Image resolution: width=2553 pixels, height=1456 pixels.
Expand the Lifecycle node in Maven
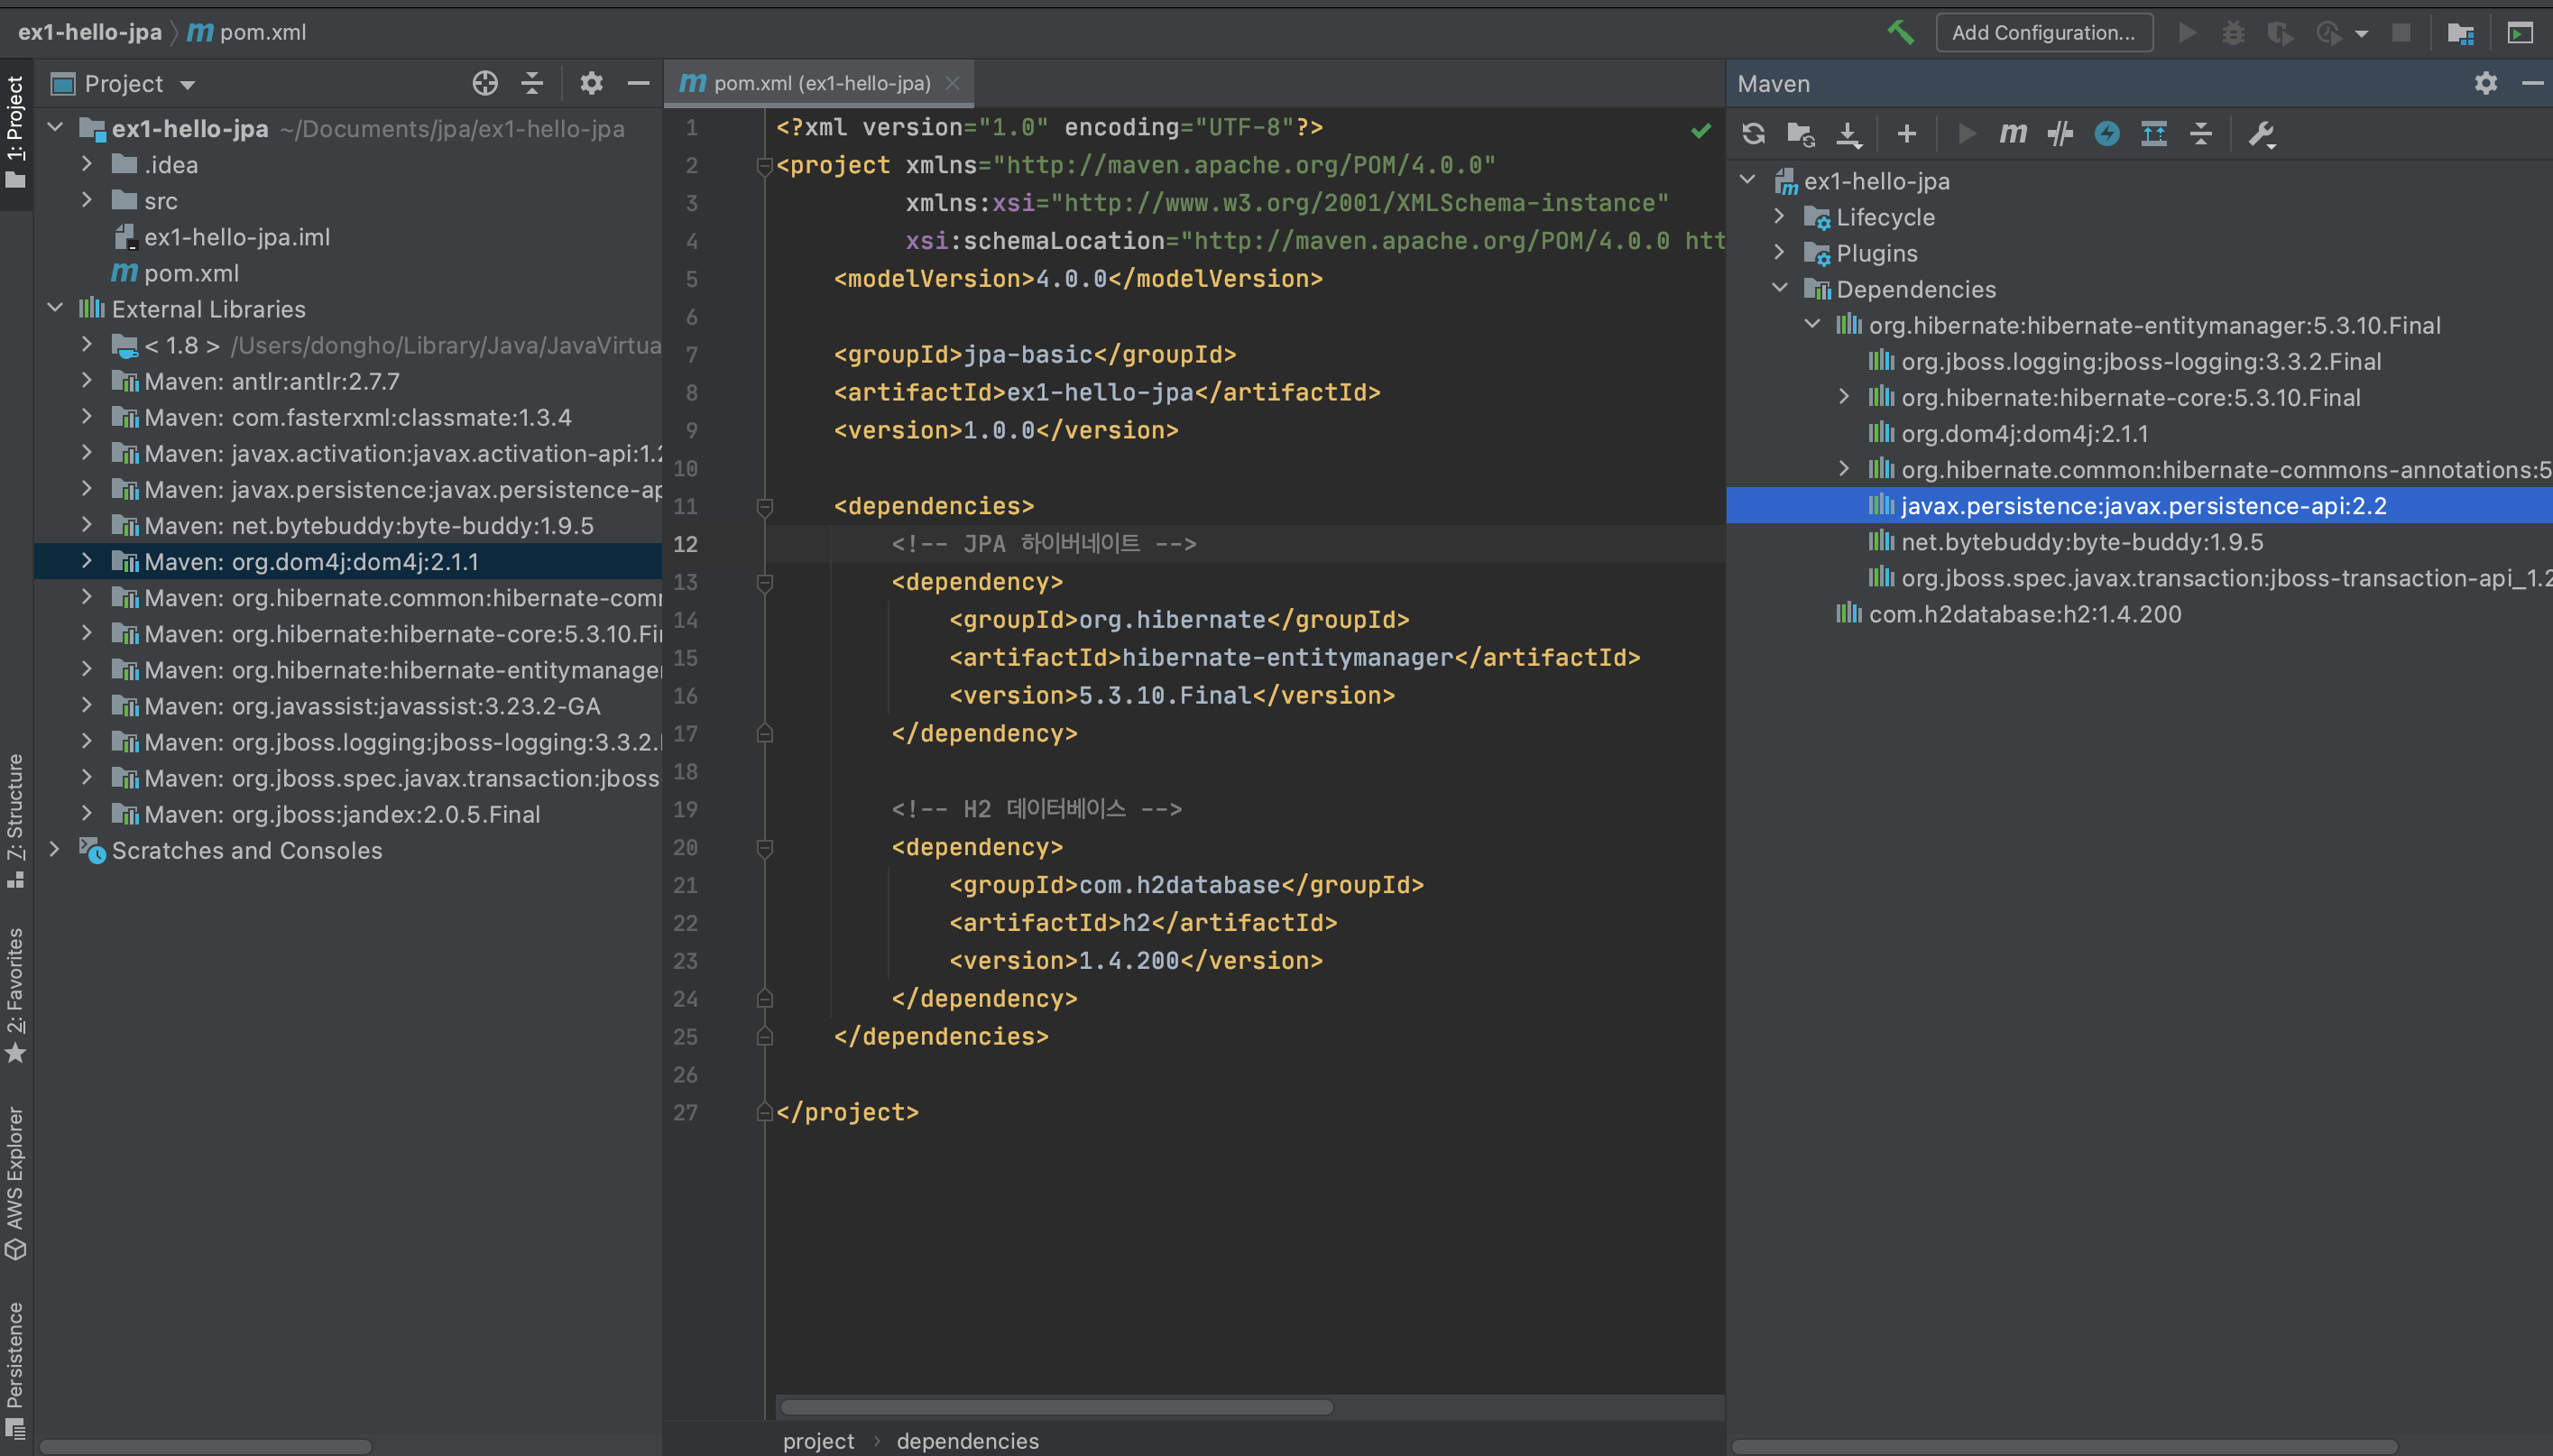1779,217
